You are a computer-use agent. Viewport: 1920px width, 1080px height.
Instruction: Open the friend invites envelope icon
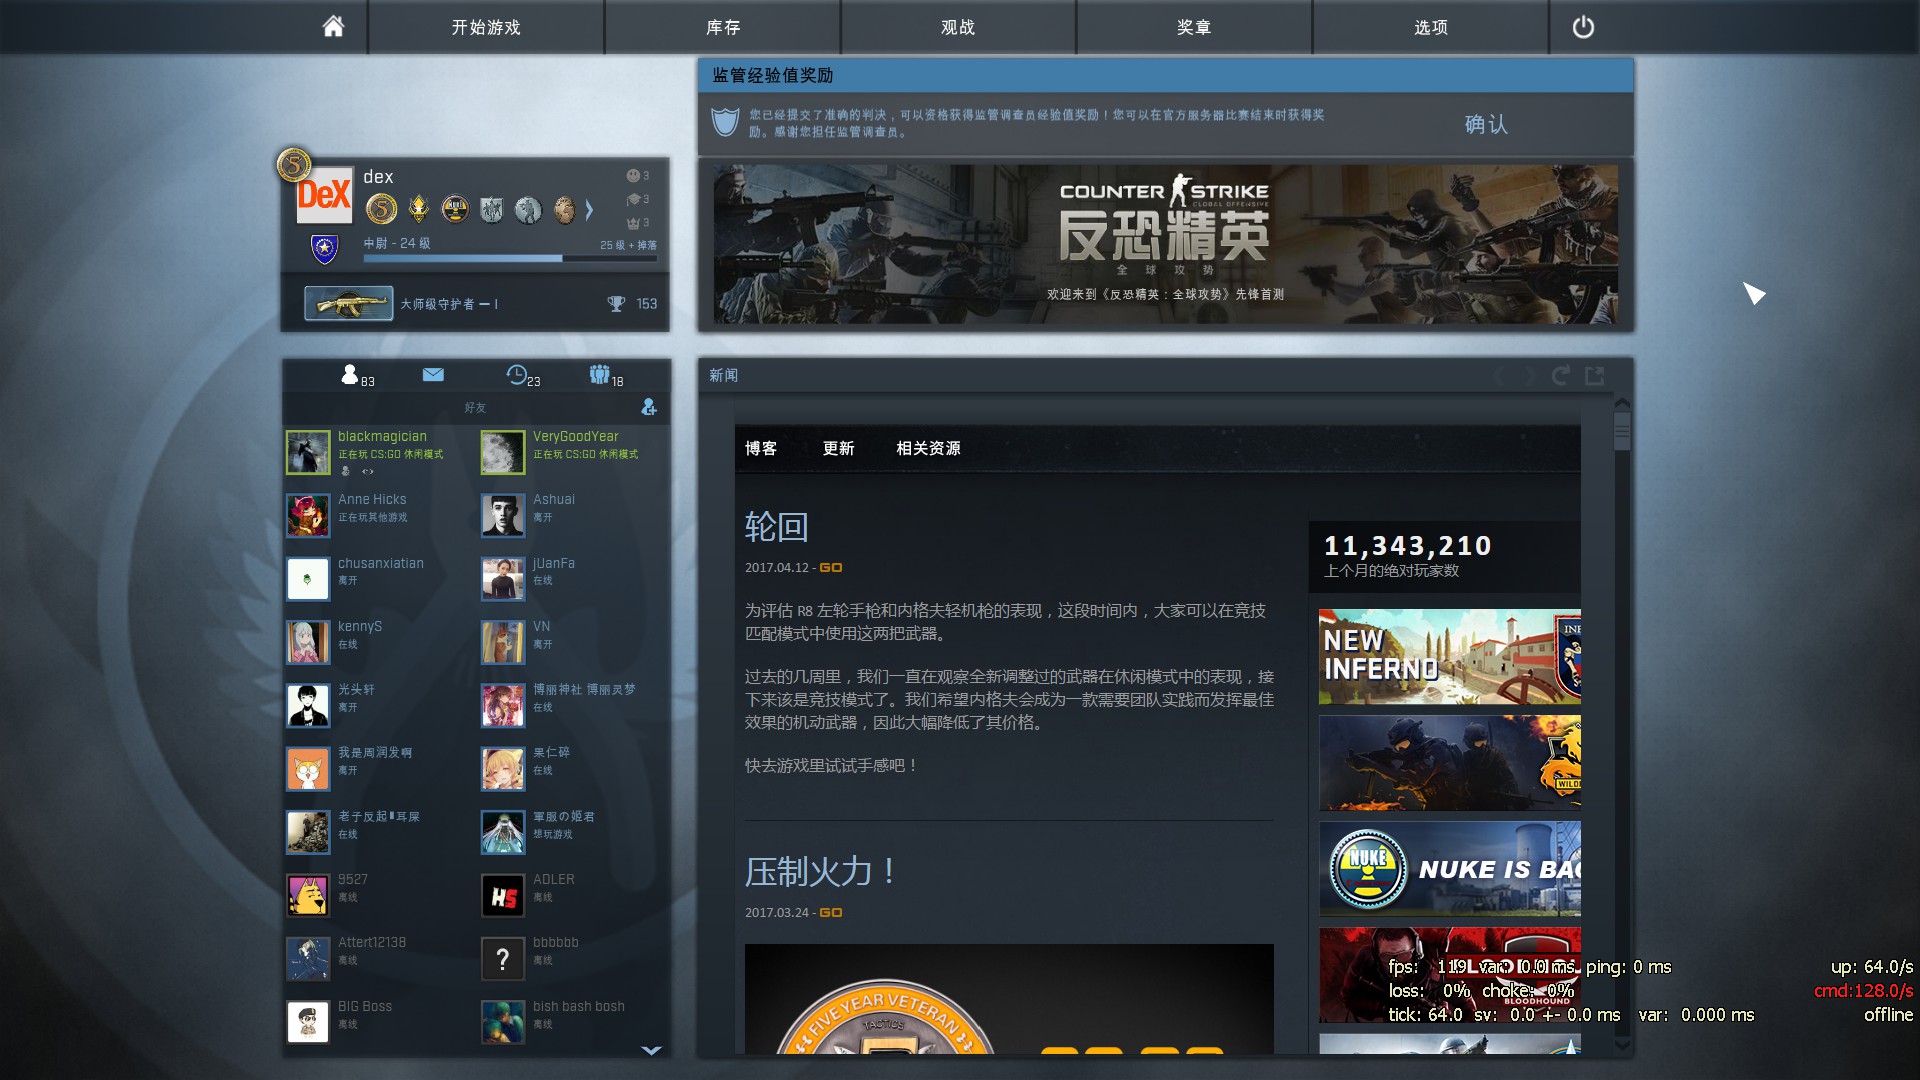(433, 375)
